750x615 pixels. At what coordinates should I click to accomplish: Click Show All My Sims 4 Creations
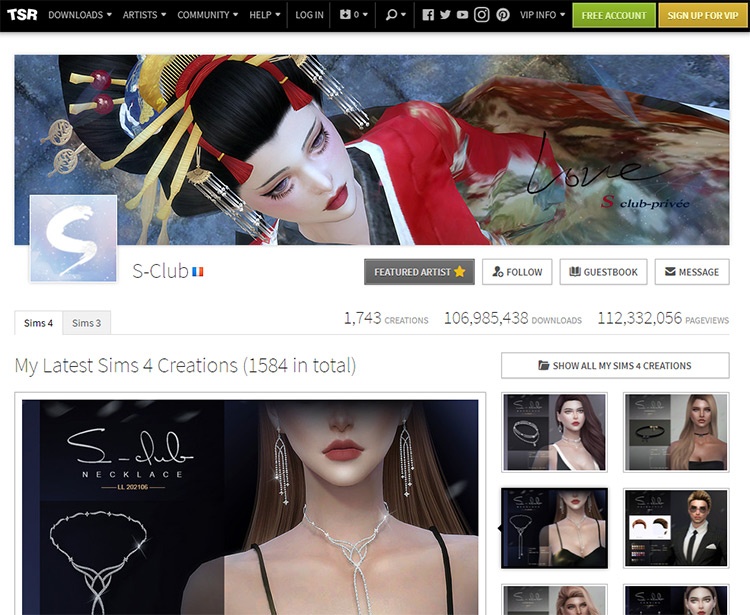(615, 365)
